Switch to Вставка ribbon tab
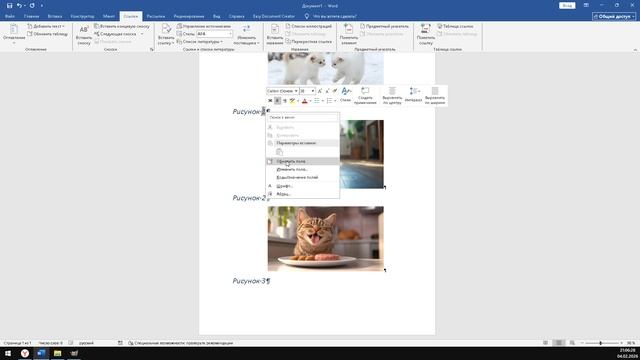 click(55, 16)
